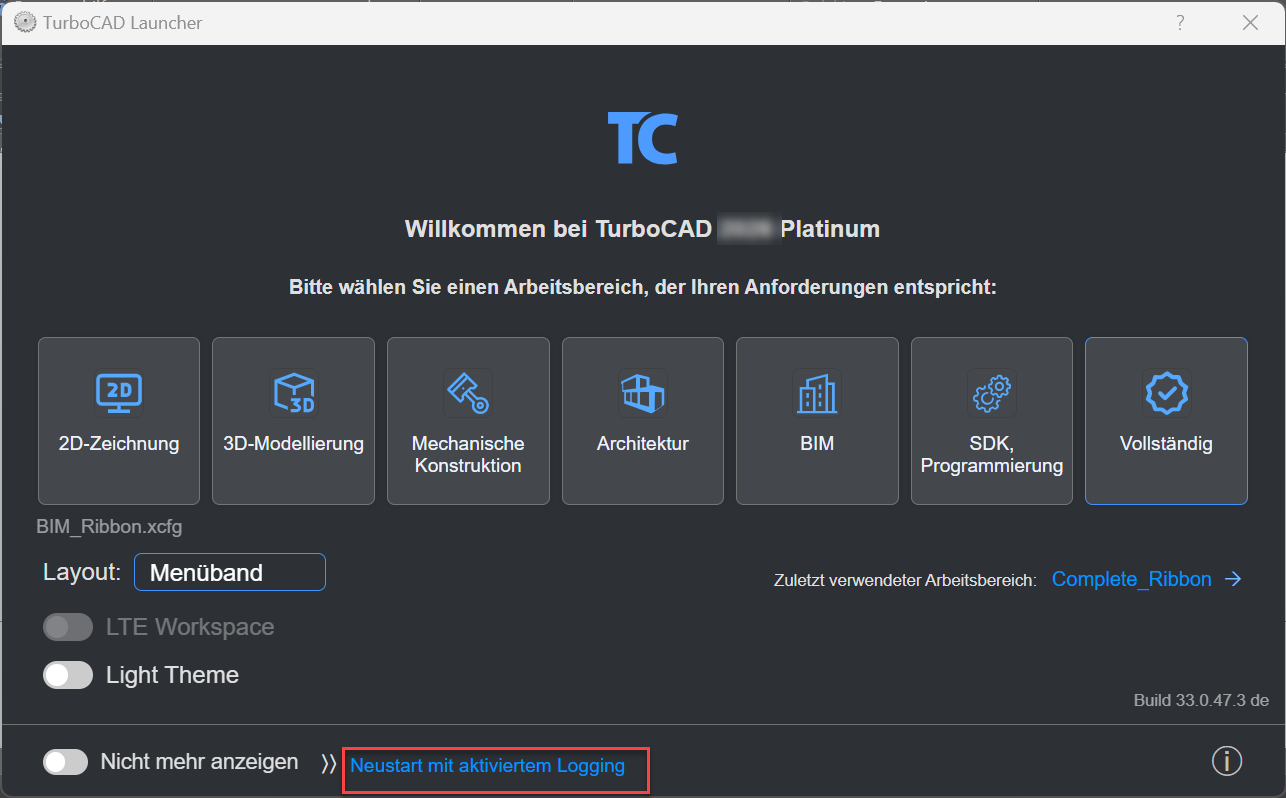Open the BIM workspace icon
The height and width of the screenshot is (798, 1286).
click(817, 393)
